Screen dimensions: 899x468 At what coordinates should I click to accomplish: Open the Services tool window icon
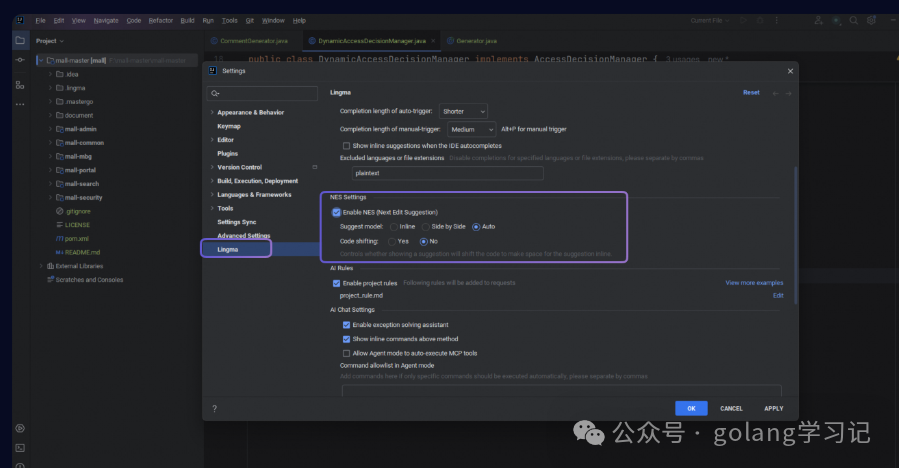[x=20, y=428]
